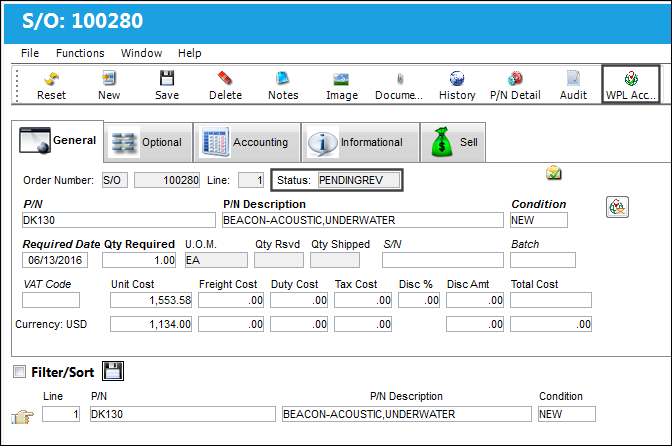Click the empty Total Cost field
The image size is (672, 446).
tap(551, 300)
